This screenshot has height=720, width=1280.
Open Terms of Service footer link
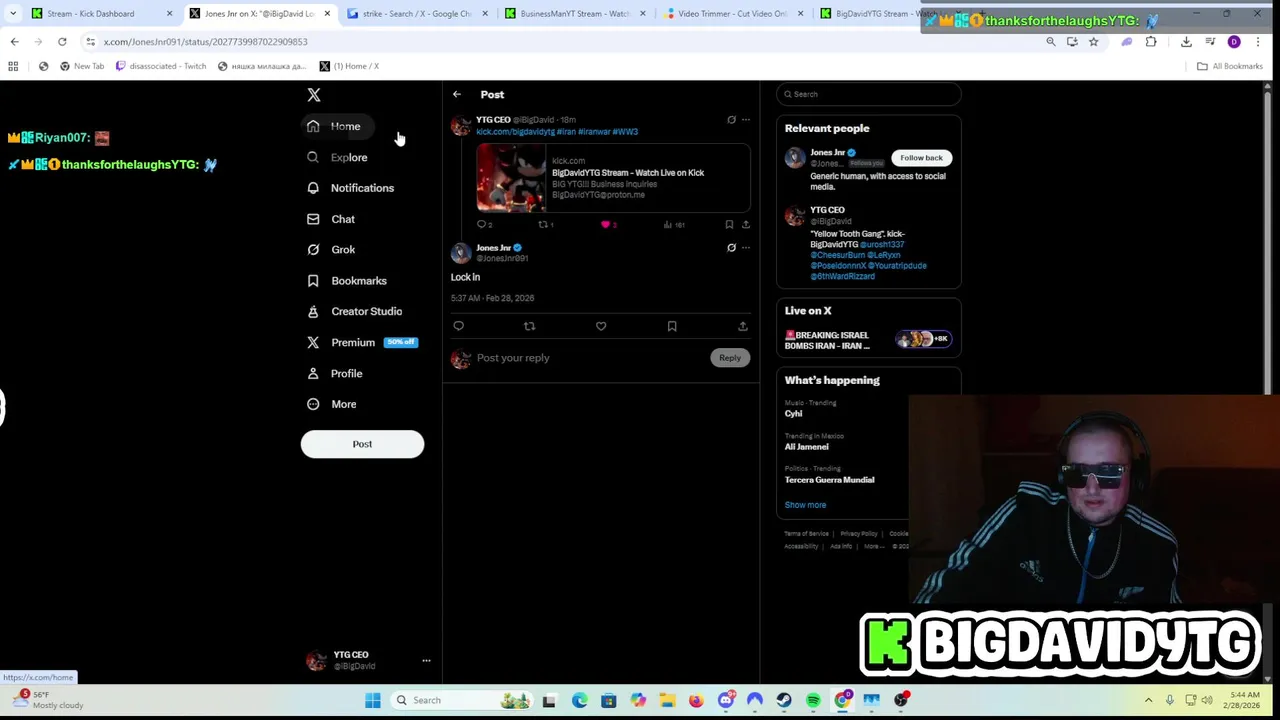(x=807, y=534)
